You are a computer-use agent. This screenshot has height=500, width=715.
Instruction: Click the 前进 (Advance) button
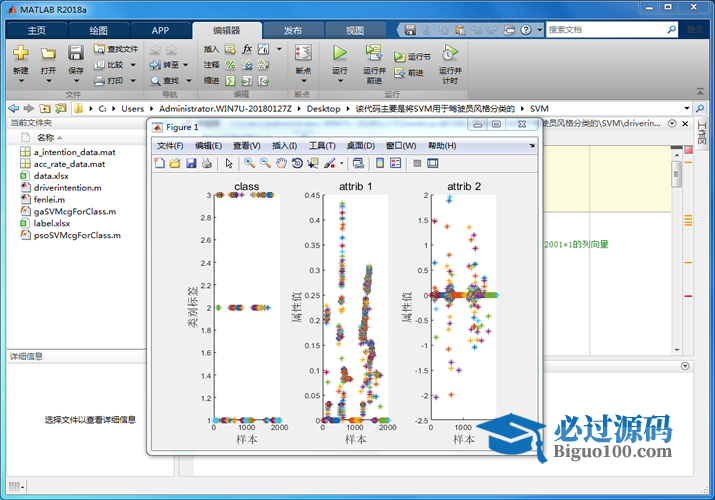pyautogui.click(x=409, y=72)
